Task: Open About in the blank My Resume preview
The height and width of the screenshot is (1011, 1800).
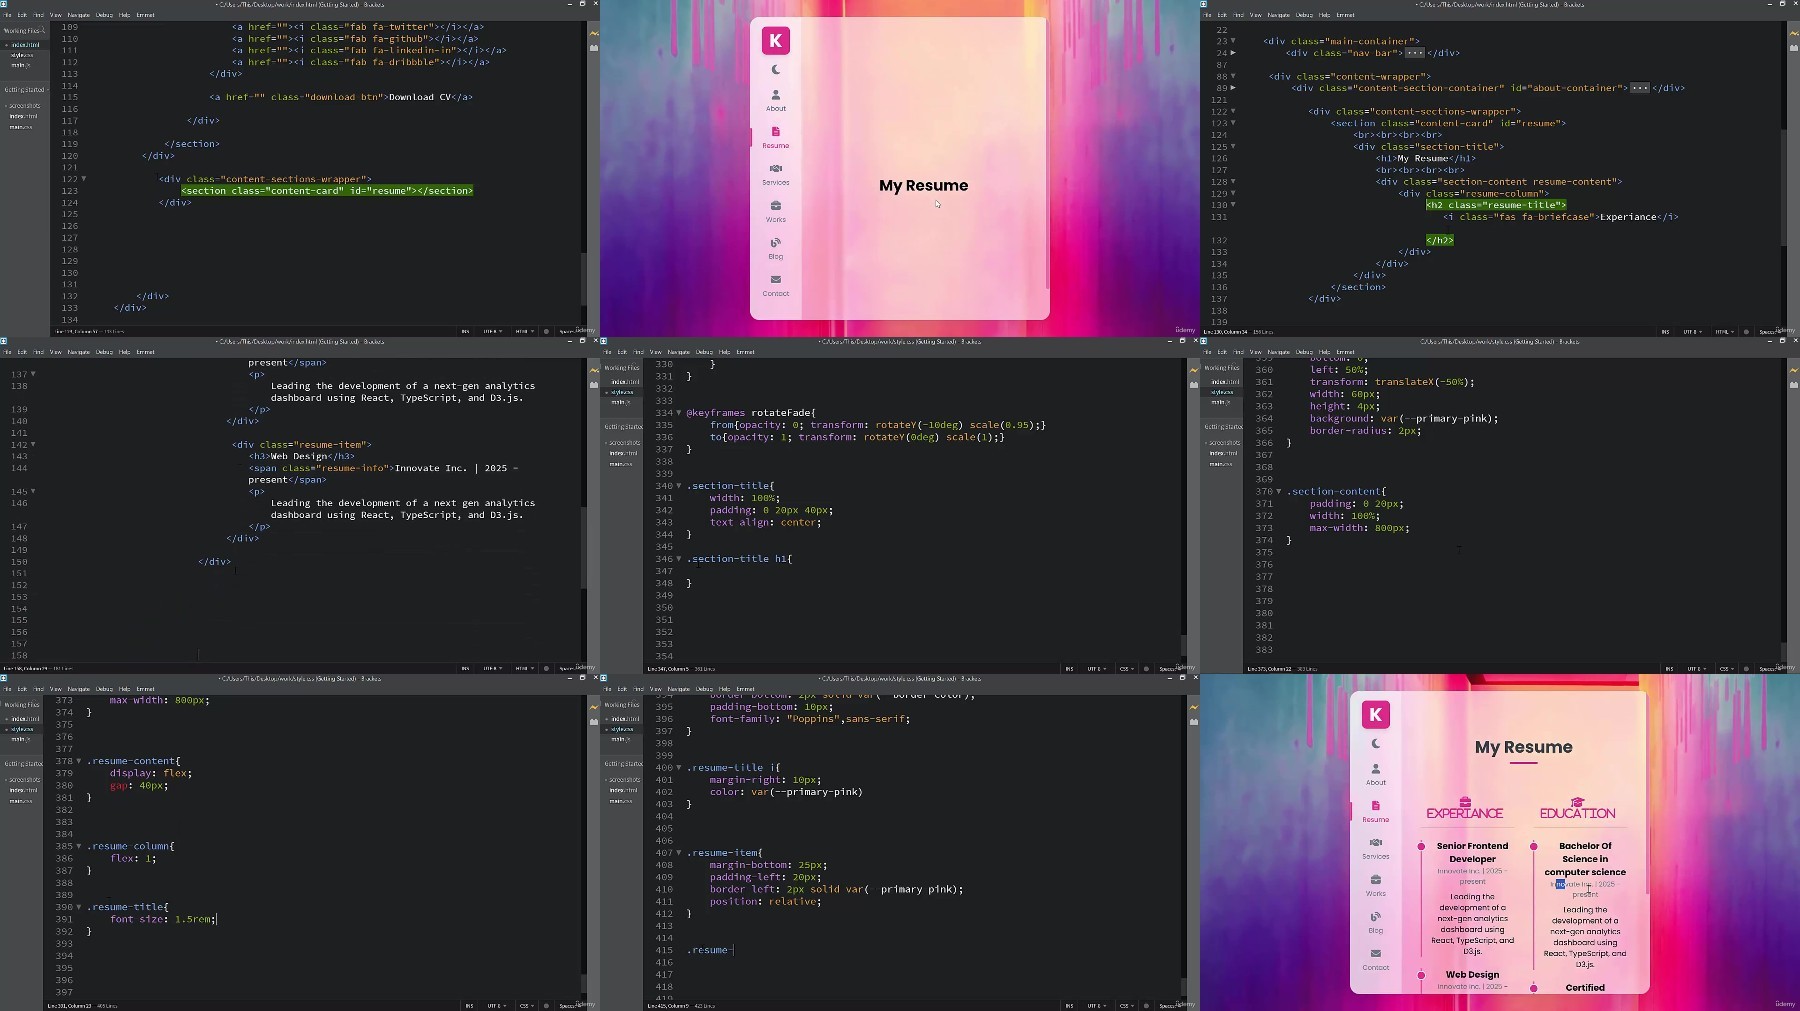Action: click(776, 100)
